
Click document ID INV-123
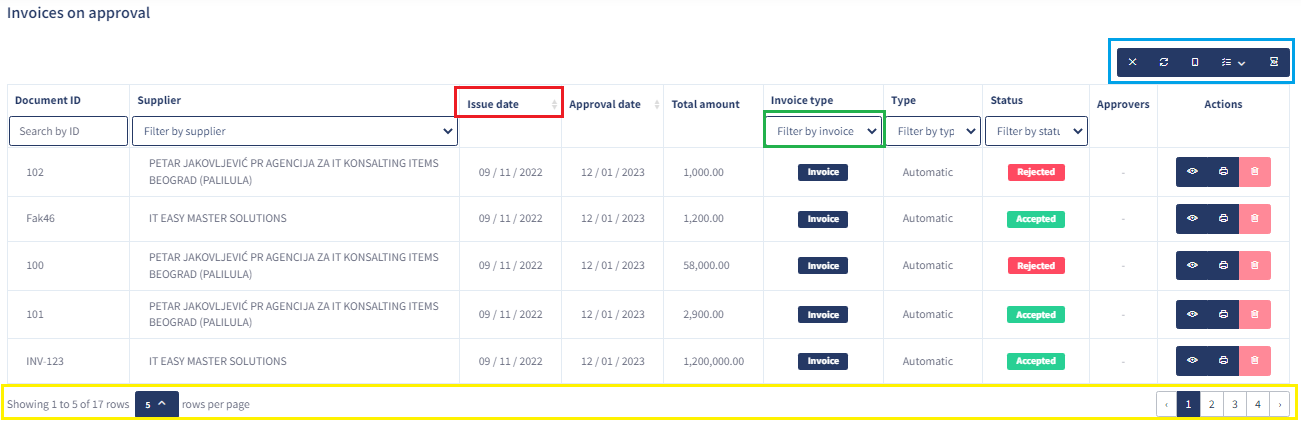click(x=44, y=361)
